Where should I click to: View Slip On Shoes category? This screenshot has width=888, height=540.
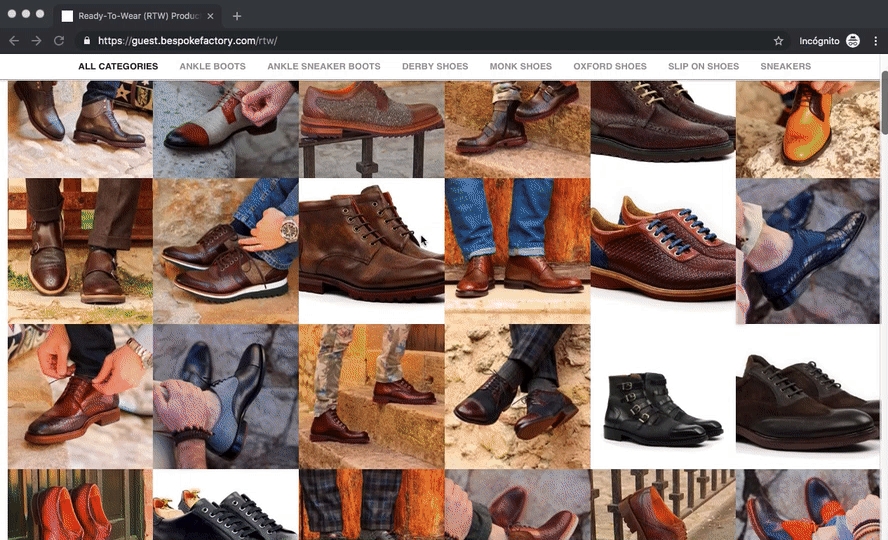pyautogui.click(x=703, y=67)
